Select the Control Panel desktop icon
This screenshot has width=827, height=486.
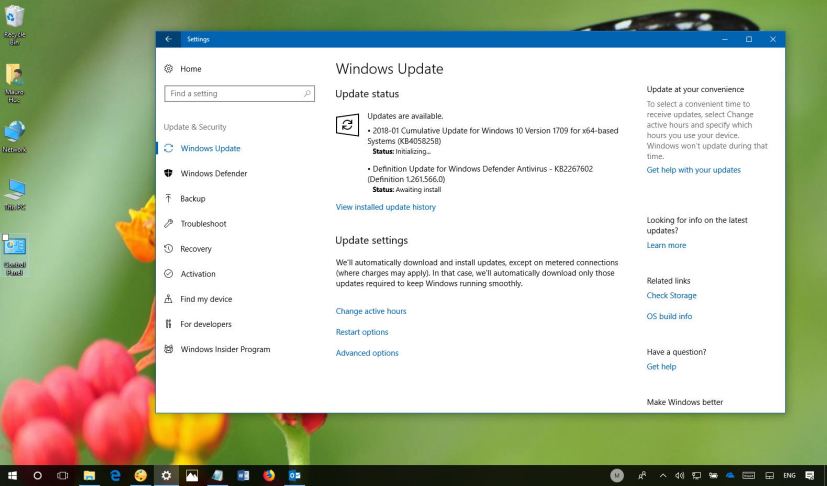pos(15,255)
